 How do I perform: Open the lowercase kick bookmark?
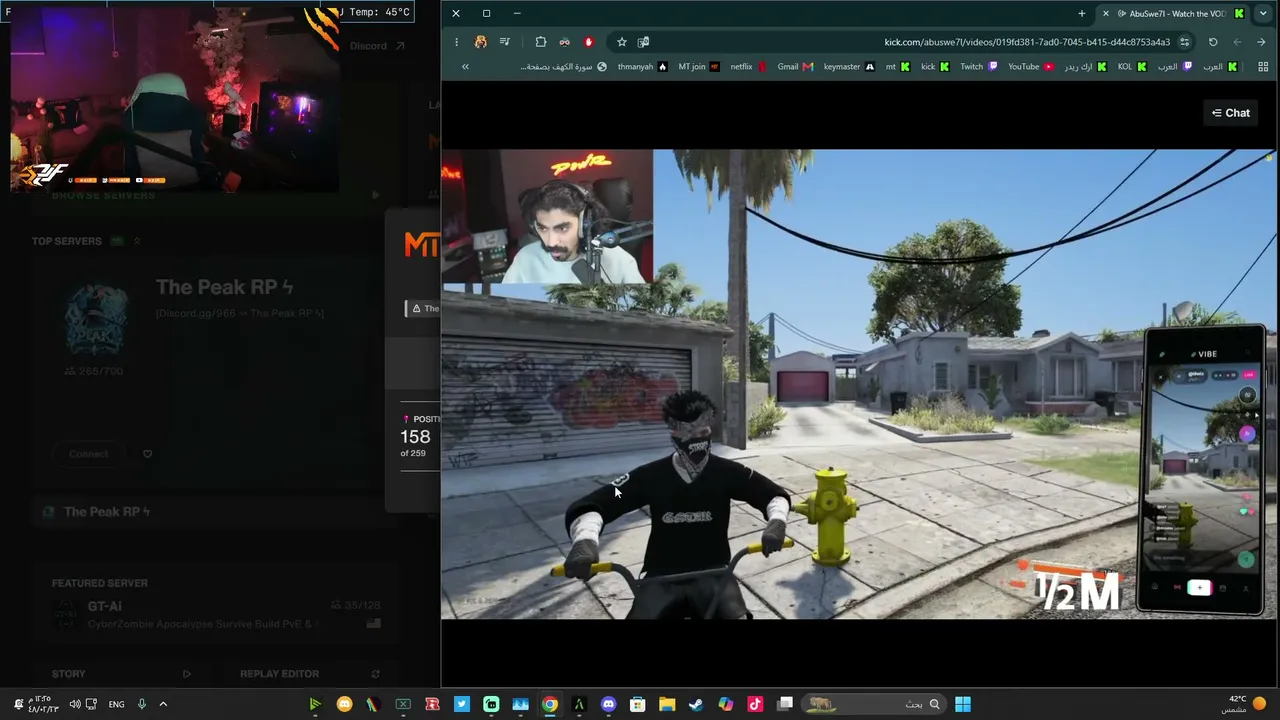click(x=935, y=67)
